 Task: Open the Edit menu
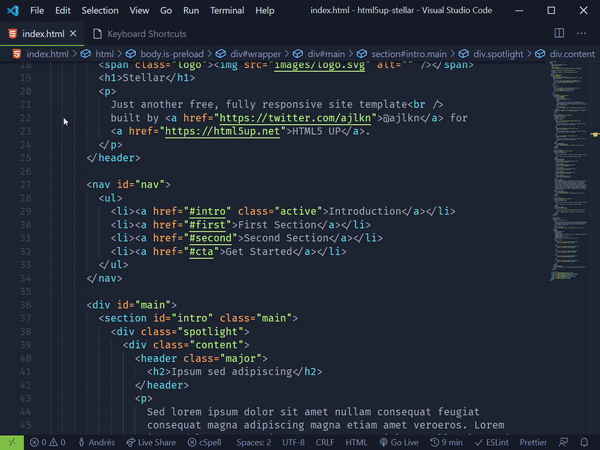pyautogui.click(x=62, y=10)
